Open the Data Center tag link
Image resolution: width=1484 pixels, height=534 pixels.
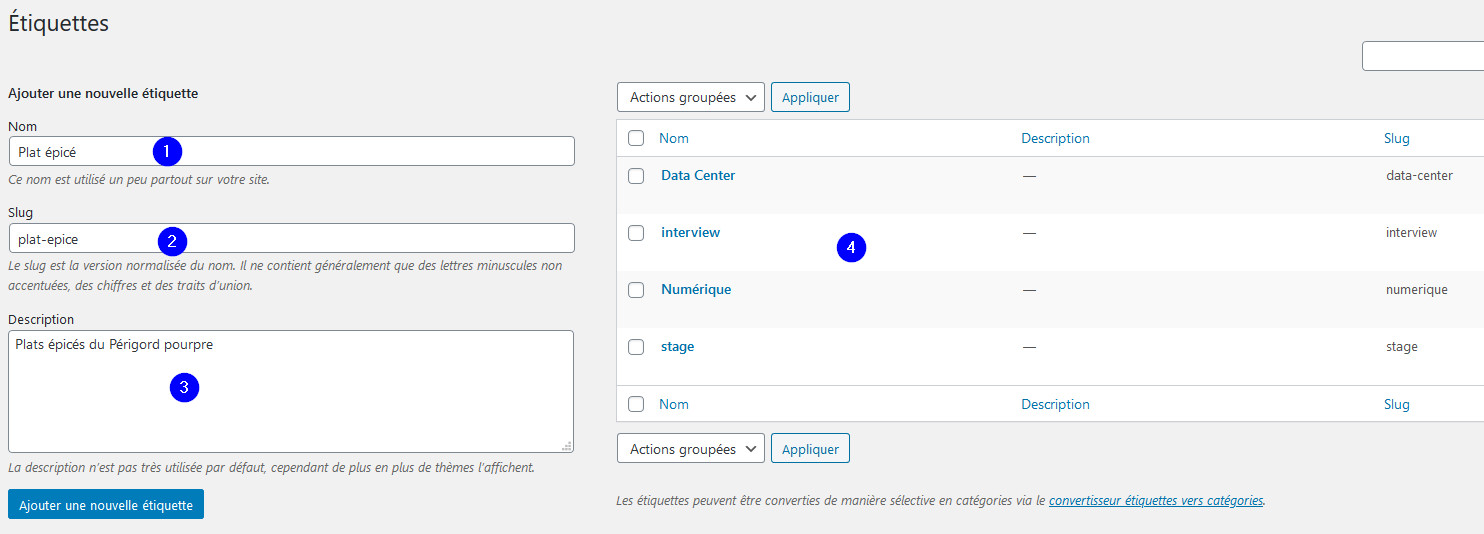pos(698,175)
